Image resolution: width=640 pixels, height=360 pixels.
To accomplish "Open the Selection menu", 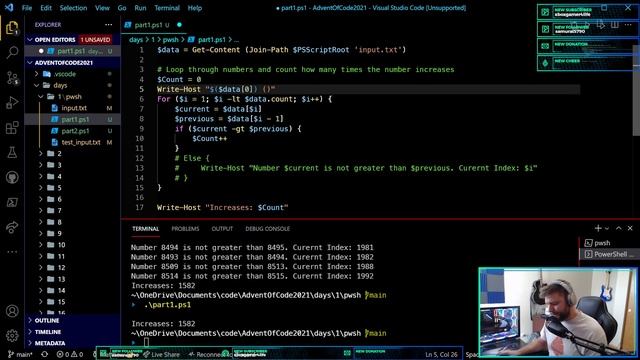I will [73, 8].
